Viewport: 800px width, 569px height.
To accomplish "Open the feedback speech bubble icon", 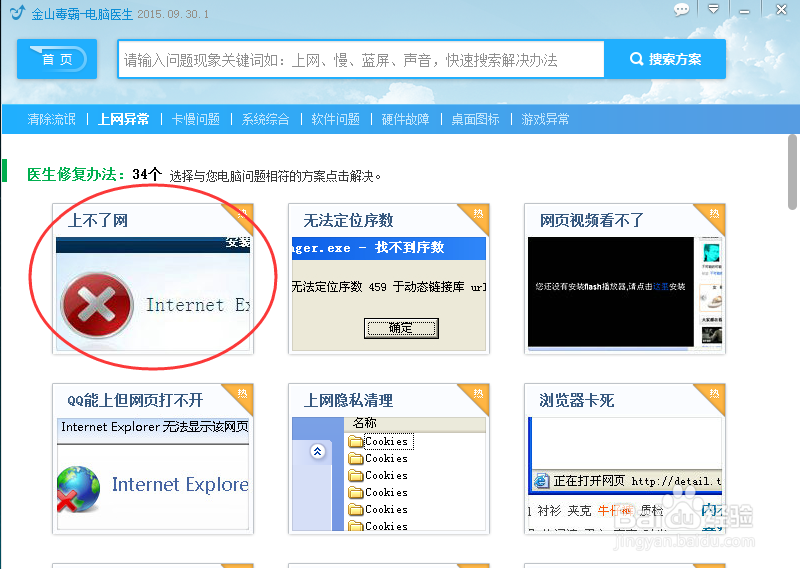I will 681,9.
